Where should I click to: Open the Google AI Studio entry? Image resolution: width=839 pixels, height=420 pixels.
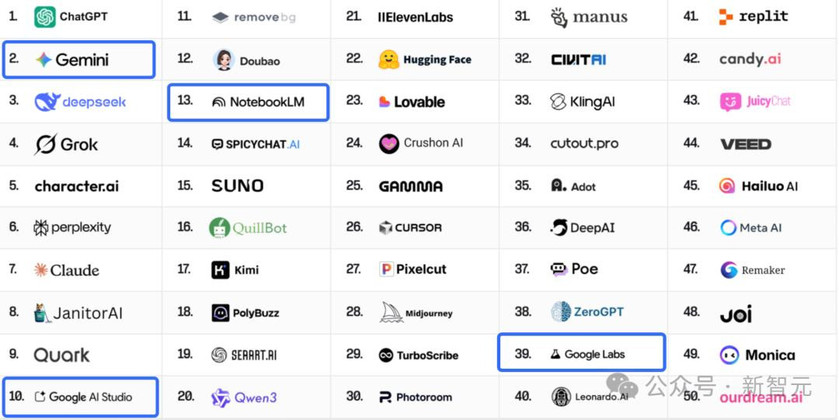[x=80, y=397]
